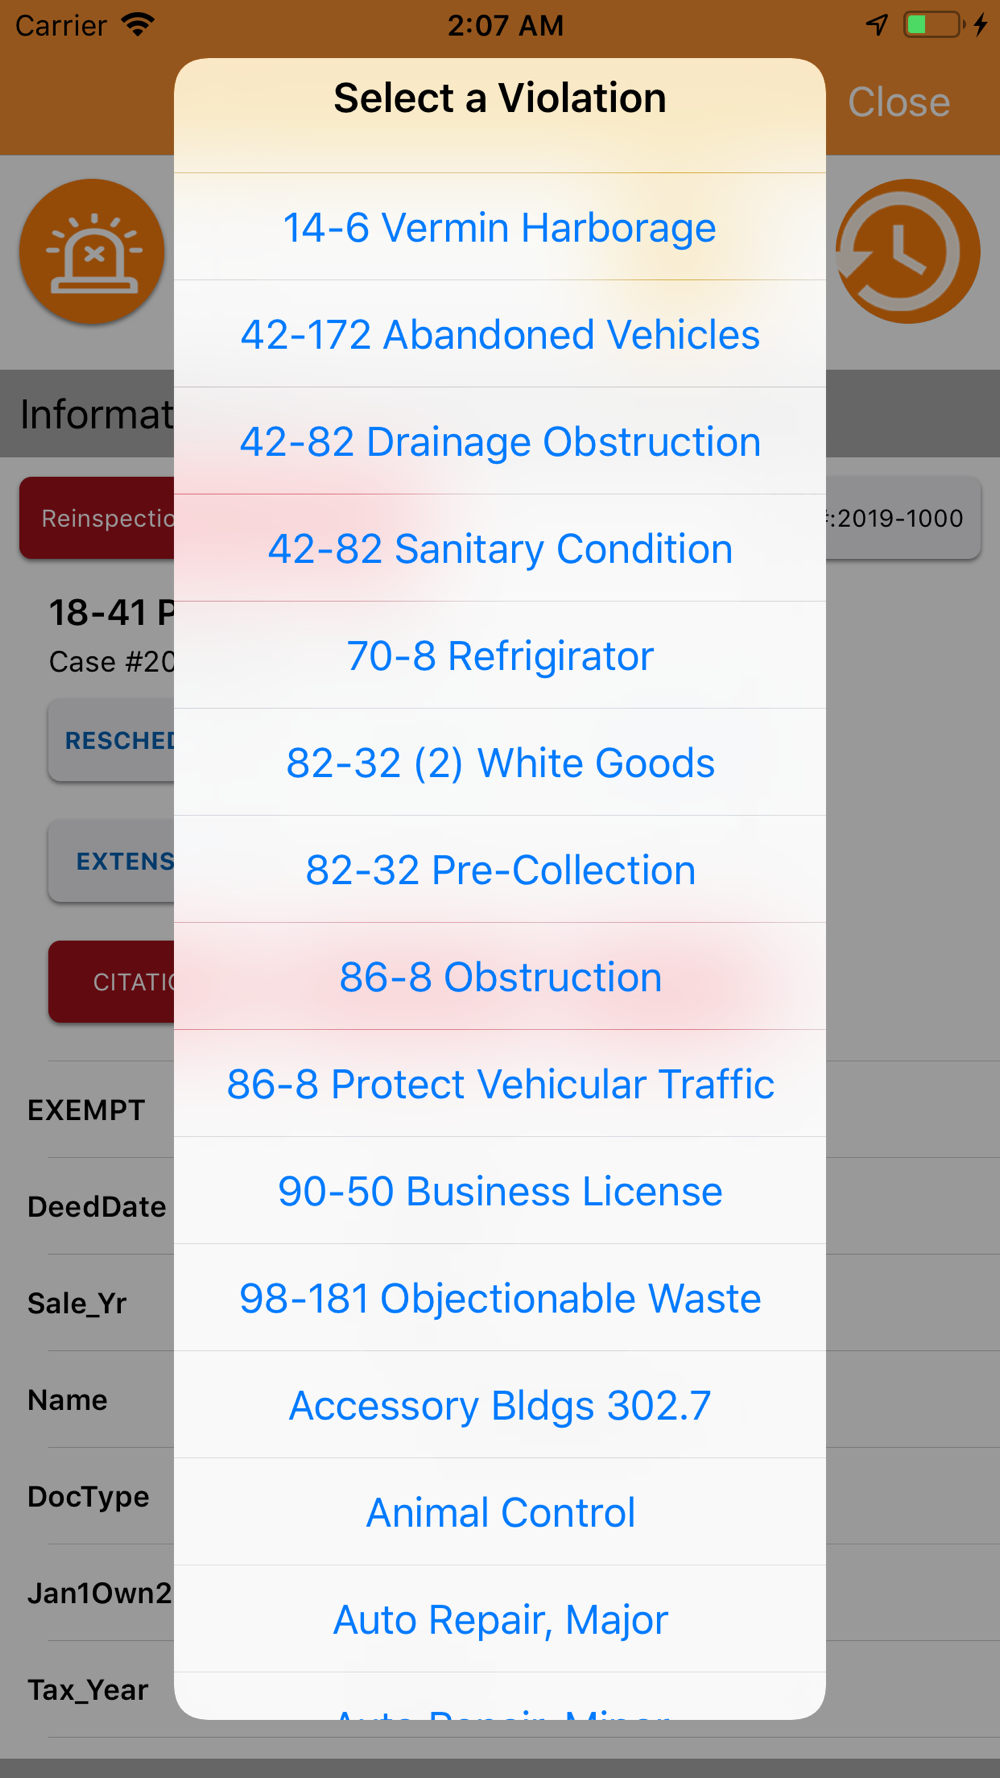Choose Accessory Bldgs 302.7
The image size is (1000, 1778).
point(500,1405)
